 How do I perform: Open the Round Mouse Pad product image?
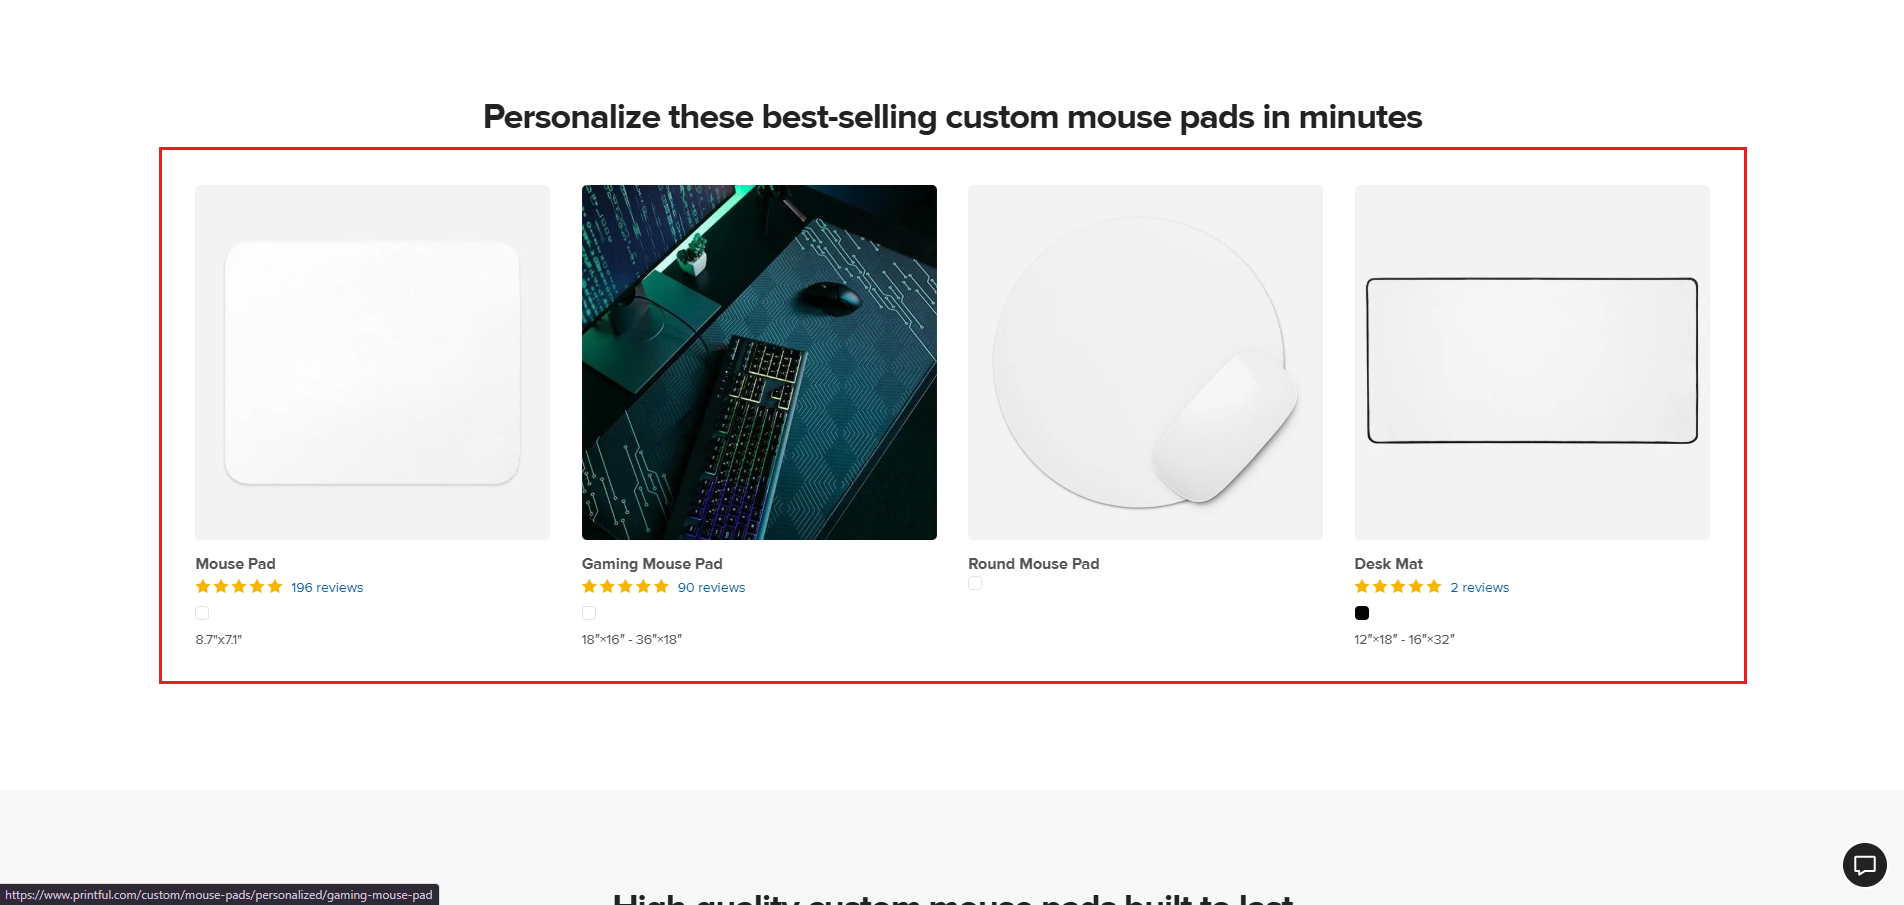1145,362
